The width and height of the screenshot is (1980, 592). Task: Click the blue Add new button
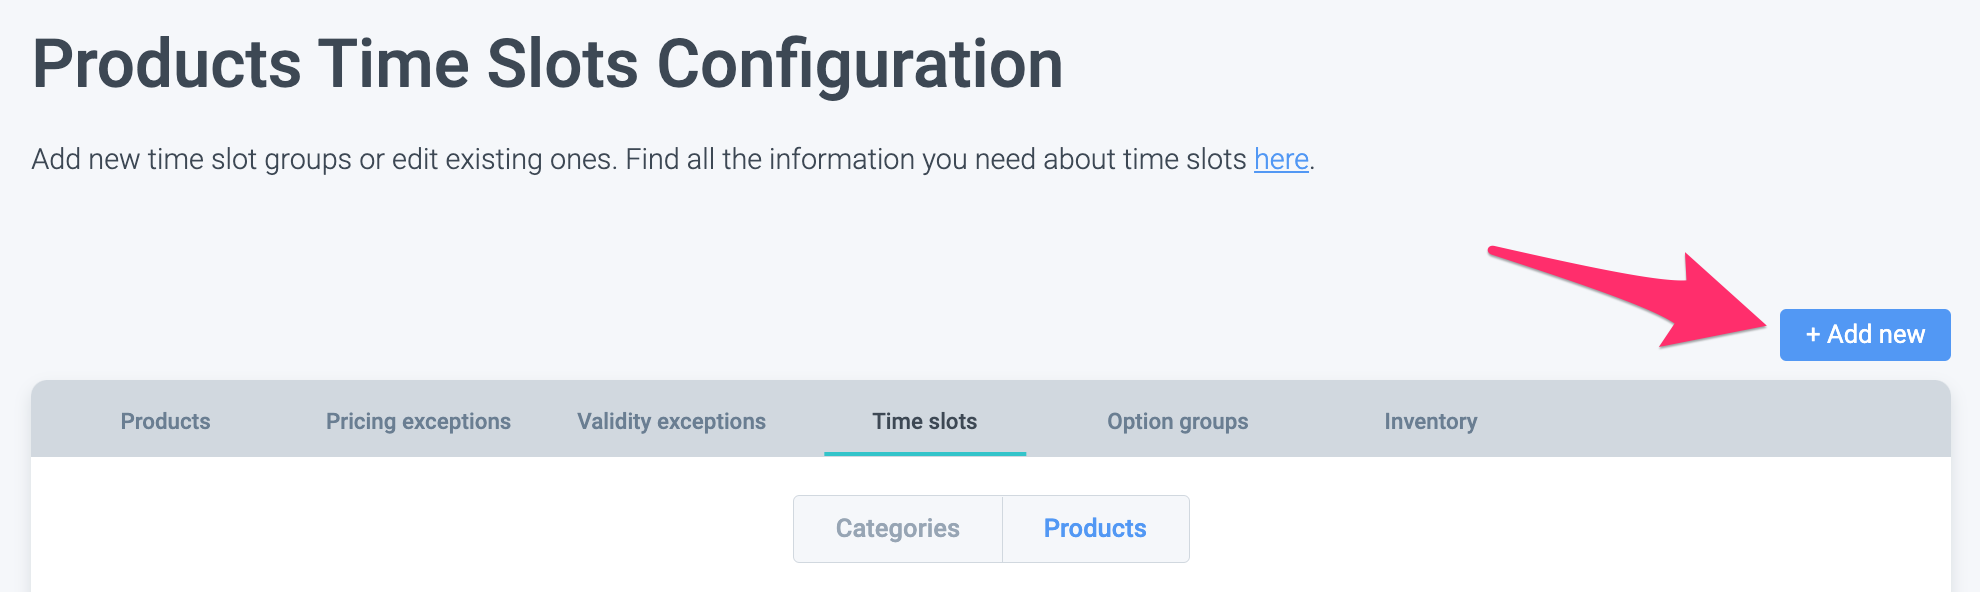tap(1864, 335)
